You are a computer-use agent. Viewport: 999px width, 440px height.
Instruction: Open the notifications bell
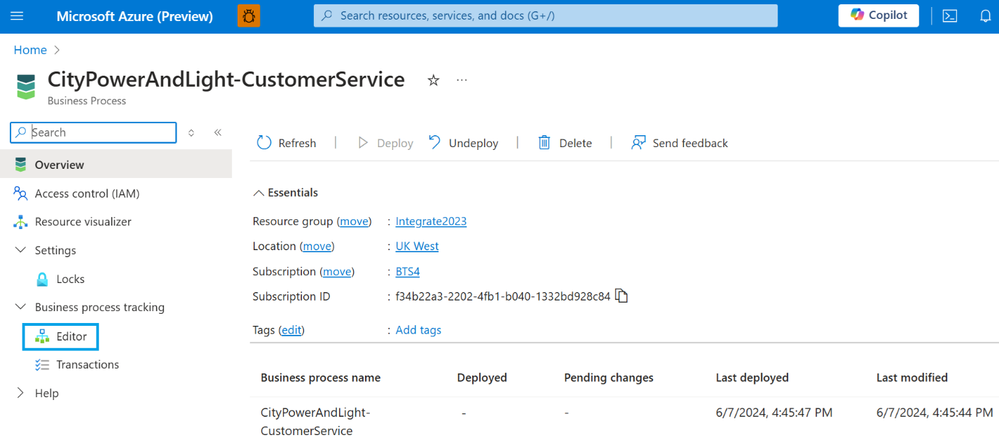pyautogui.click(x=985, y=17)
